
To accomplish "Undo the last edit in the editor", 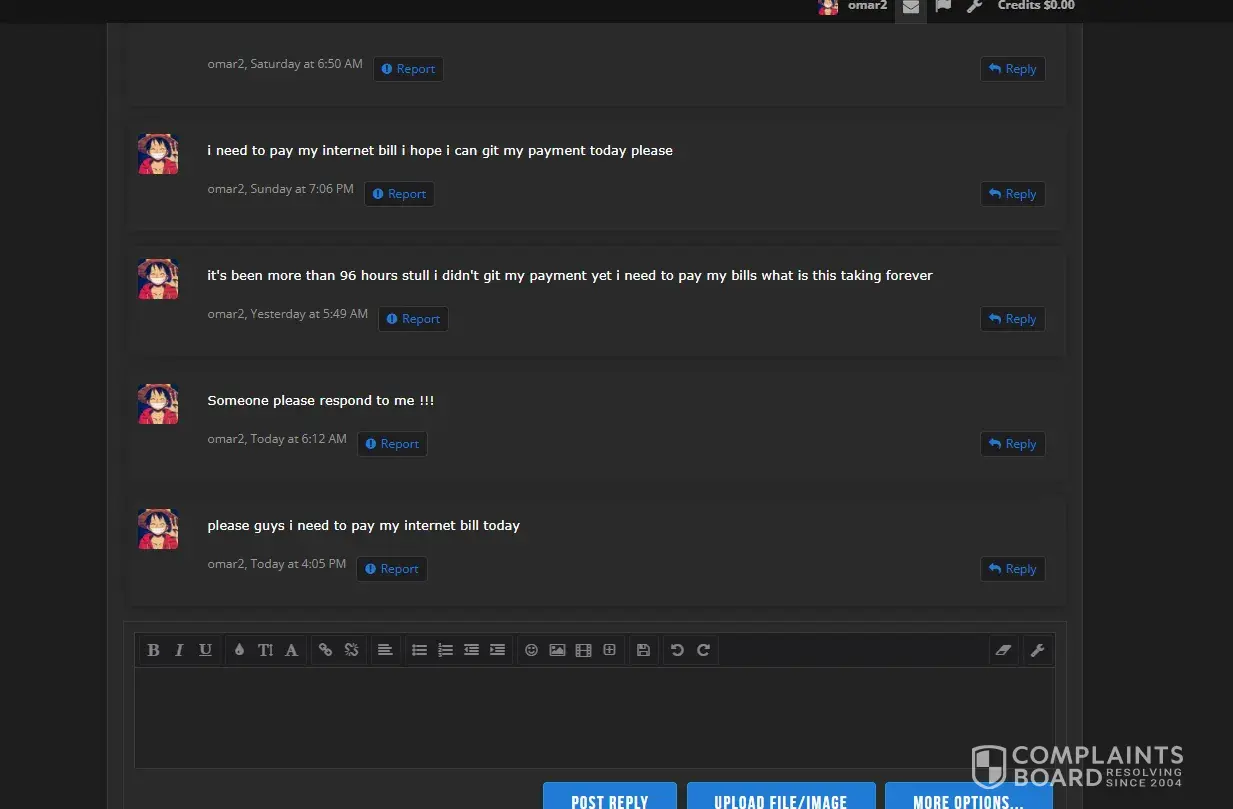I will (677, 650).
